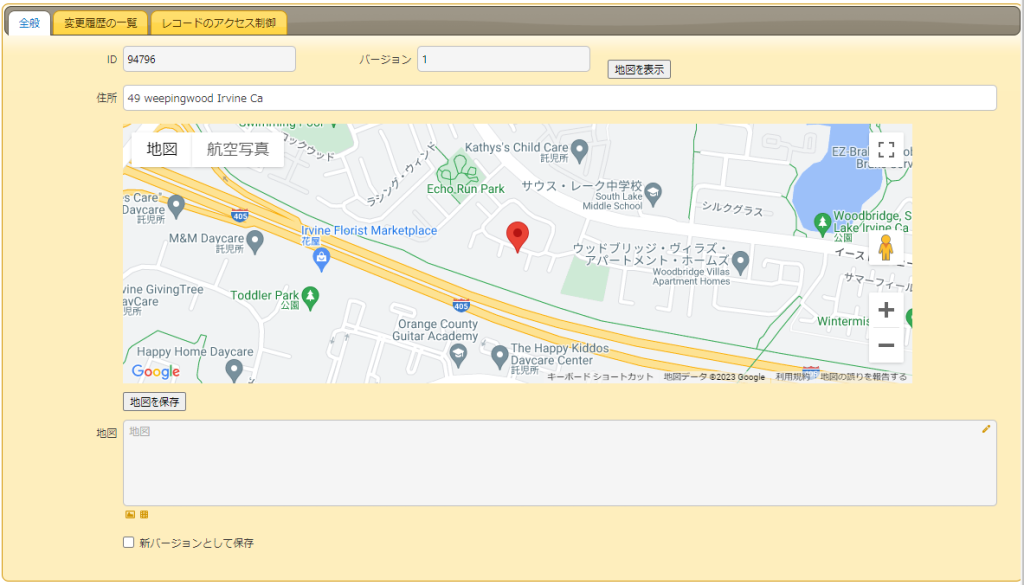
Task: Enable 新バージョンとして保存 checkbox
Action: tap(129, 543)
